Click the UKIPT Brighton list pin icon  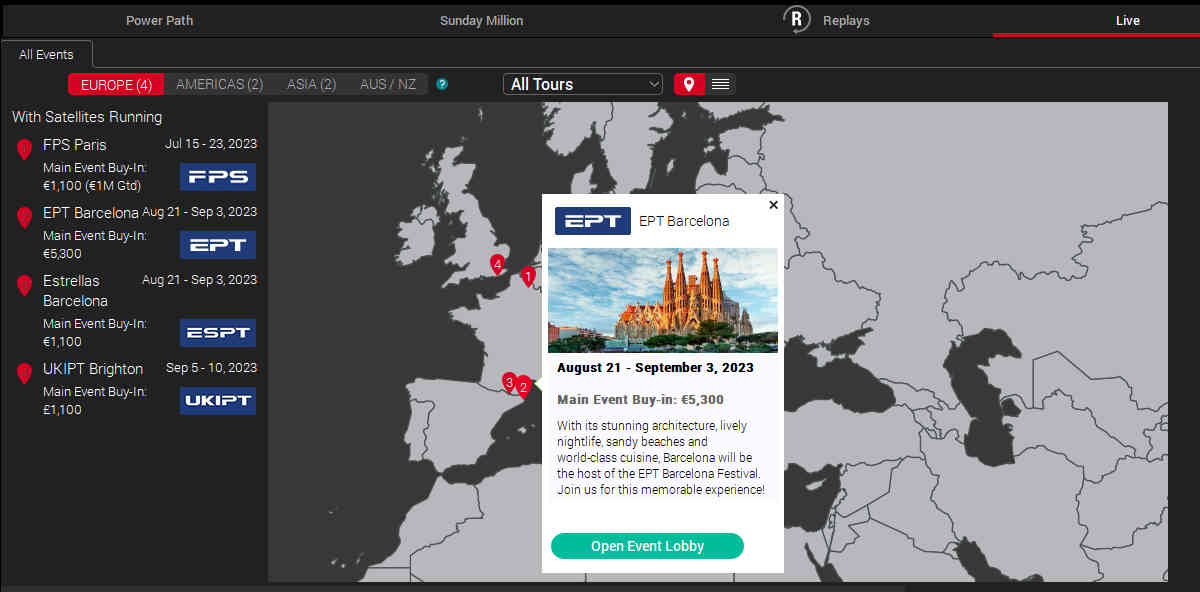point(25,374)
